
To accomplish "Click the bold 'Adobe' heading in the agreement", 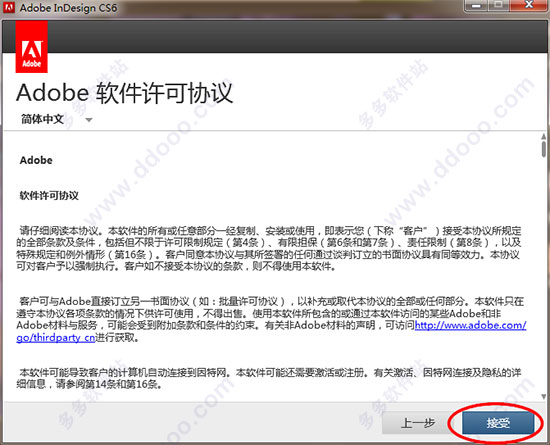I will (x=36, y=160).
